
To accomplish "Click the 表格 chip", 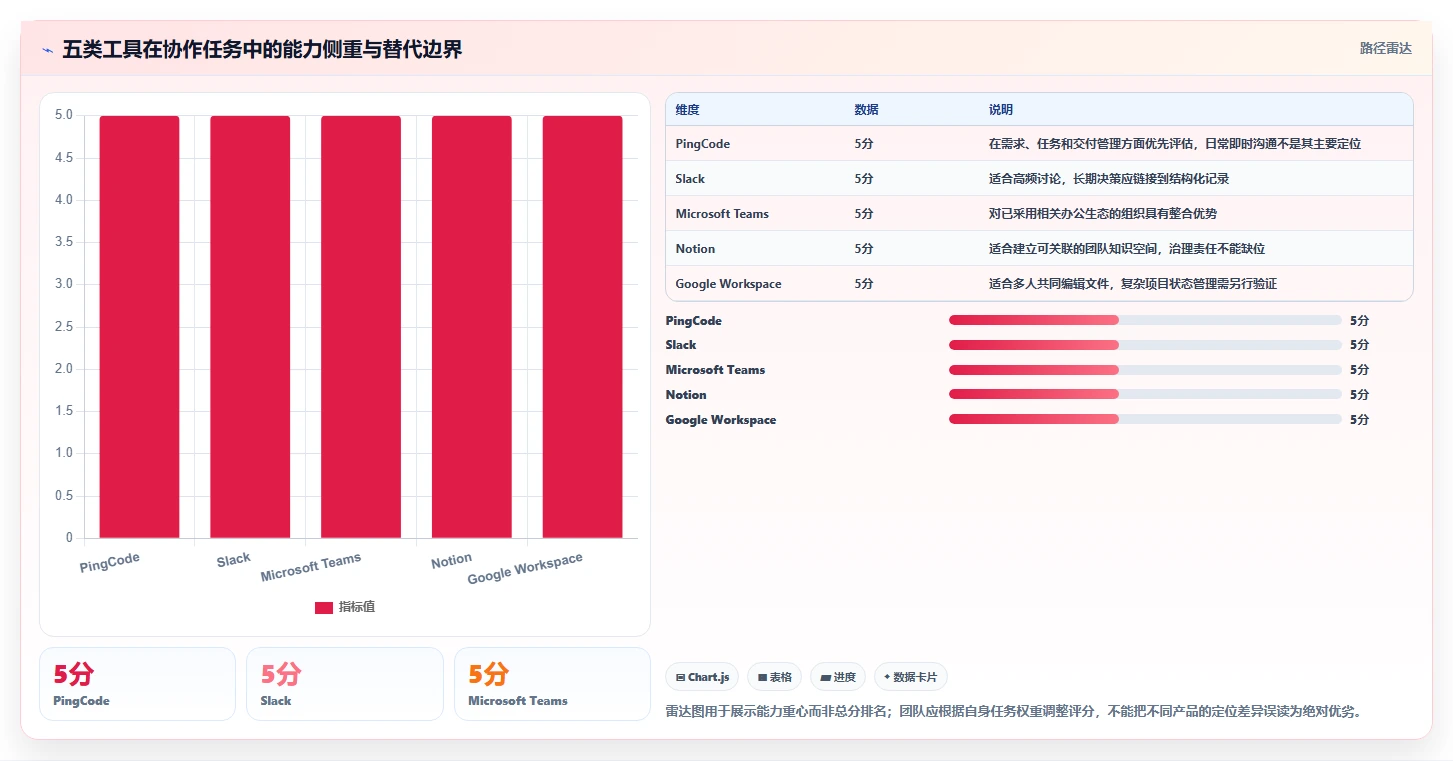I will pyautogui.click(x=775, y=677).
